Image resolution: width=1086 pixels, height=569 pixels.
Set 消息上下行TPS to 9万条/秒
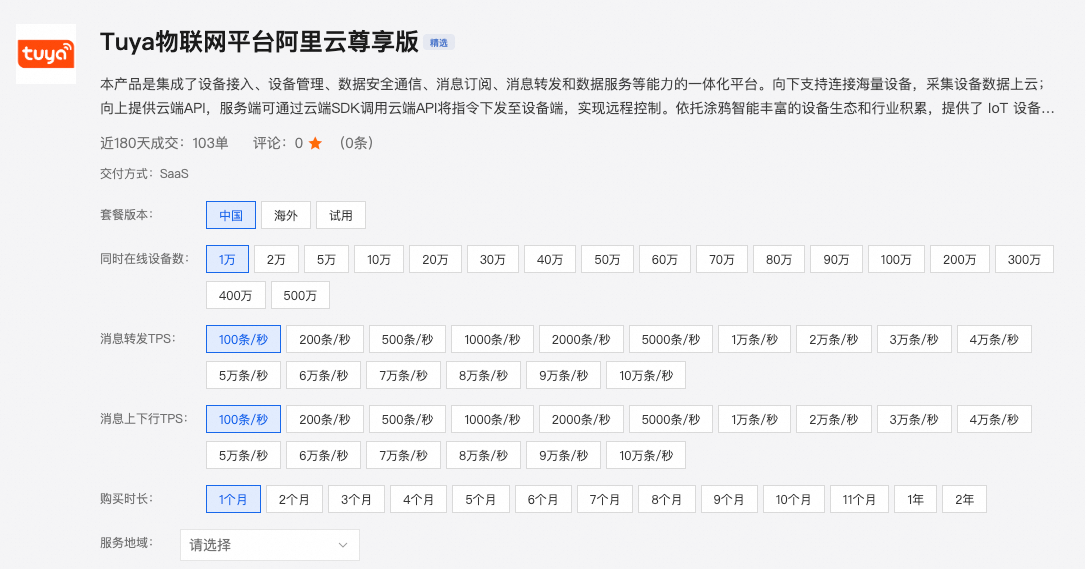pyautogui.click(x=564, y=455)
